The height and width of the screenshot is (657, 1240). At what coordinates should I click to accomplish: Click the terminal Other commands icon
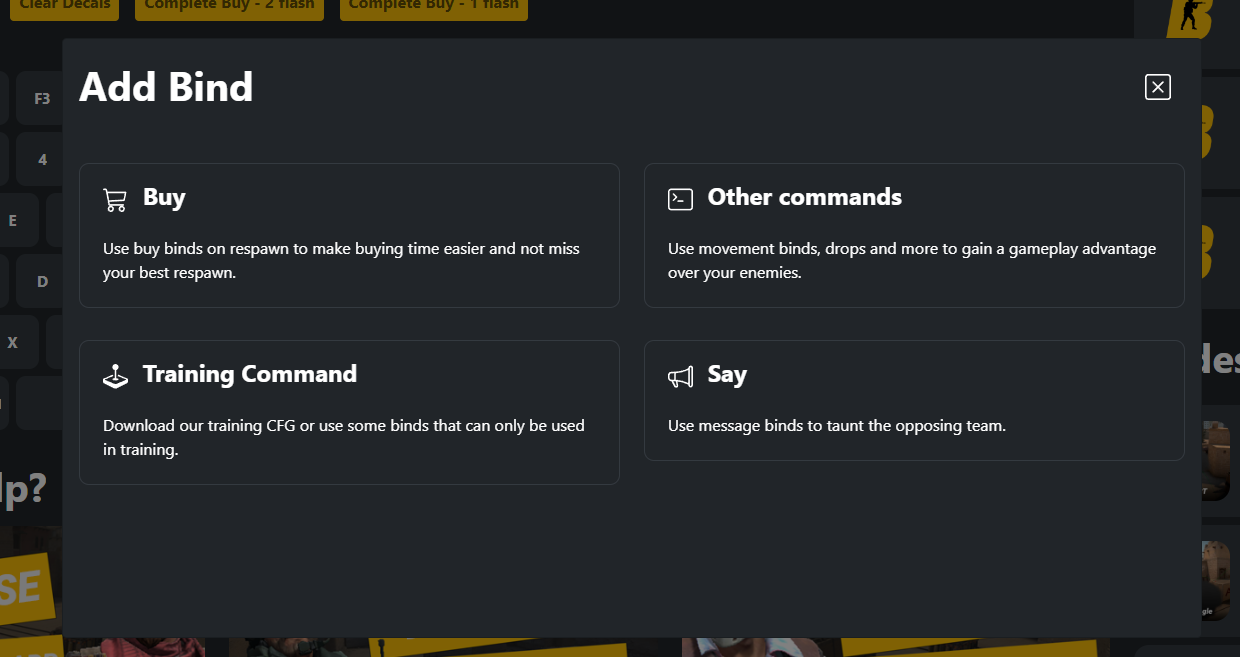tap(680, 199)
